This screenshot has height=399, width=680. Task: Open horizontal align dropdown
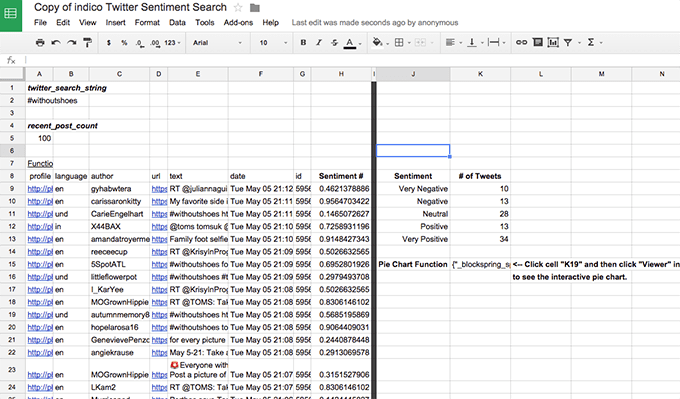[454, 43]
